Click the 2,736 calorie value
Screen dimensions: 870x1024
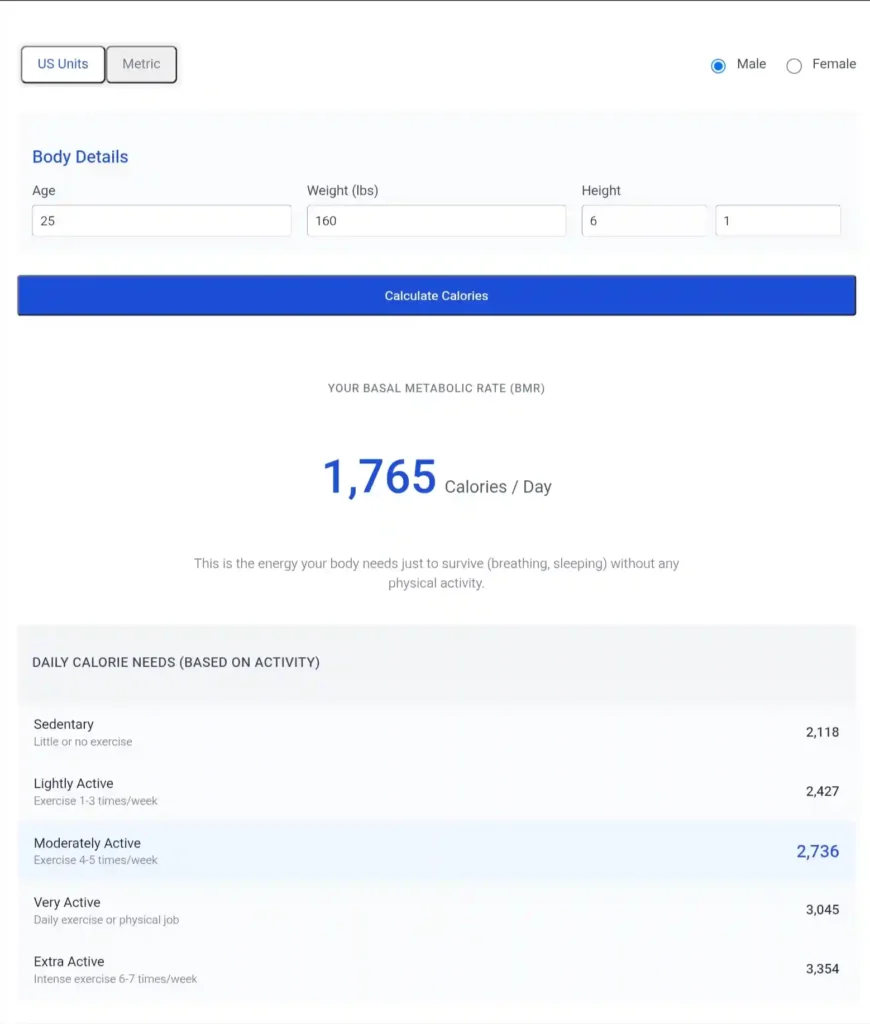click(818, 851)
